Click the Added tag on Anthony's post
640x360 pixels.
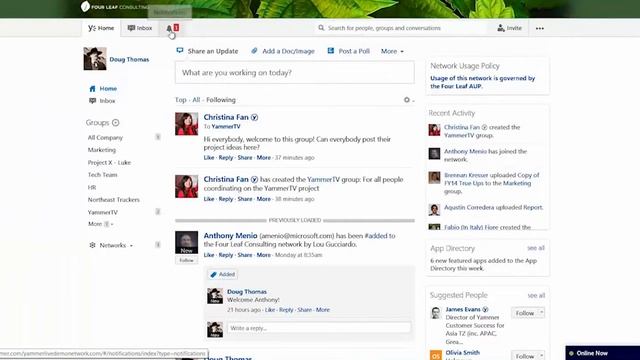click(x=222, y=274)
